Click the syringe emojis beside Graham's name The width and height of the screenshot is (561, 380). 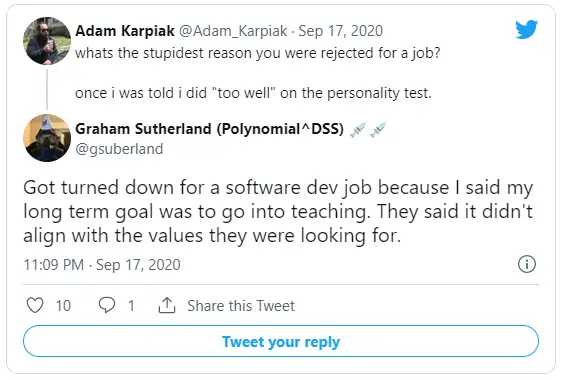click(368, 129)
